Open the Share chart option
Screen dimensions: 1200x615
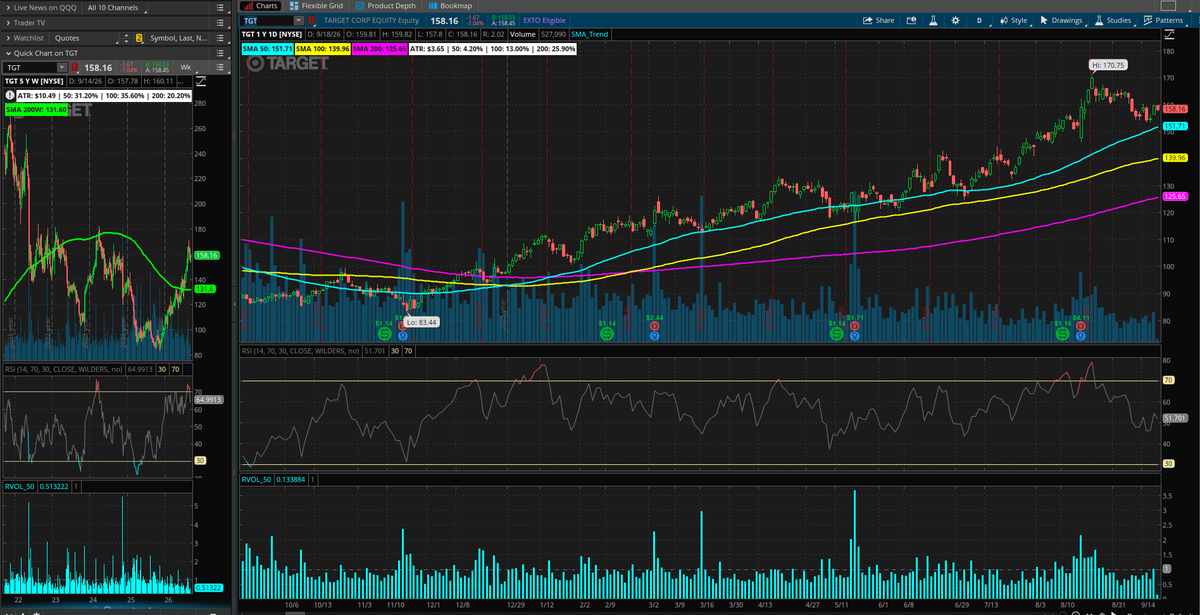(x=880, y=20)
